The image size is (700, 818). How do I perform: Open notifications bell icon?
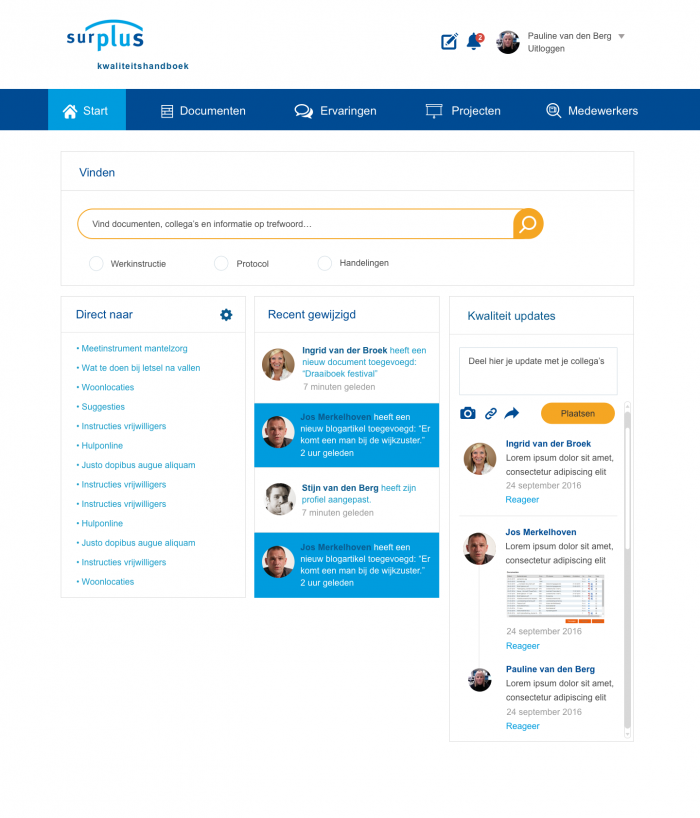click(x=475, y=41)
